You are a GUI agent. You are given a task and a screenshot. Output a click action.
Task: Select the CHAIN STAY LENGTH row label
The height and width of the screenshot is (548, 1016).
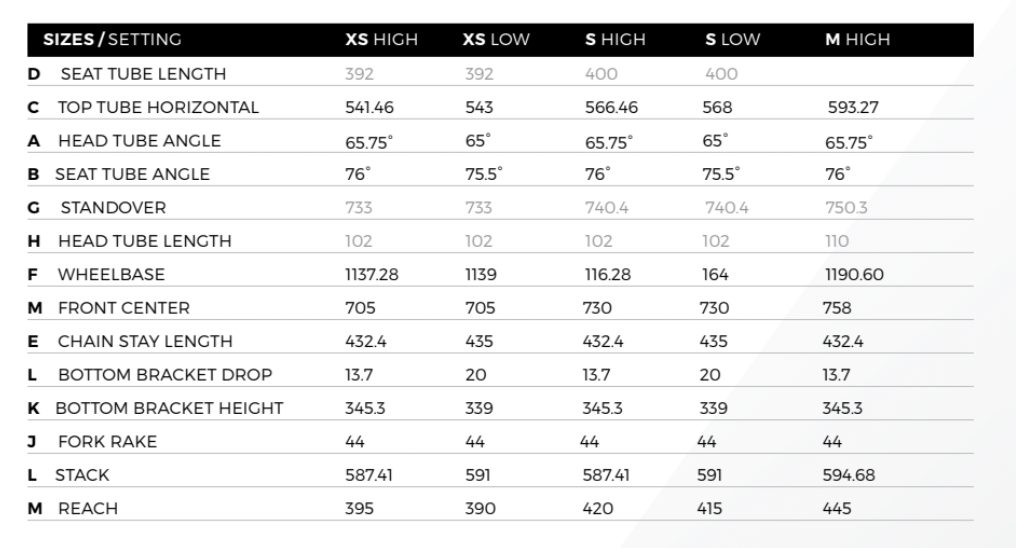pyautogui.click(x=144, y=341)
